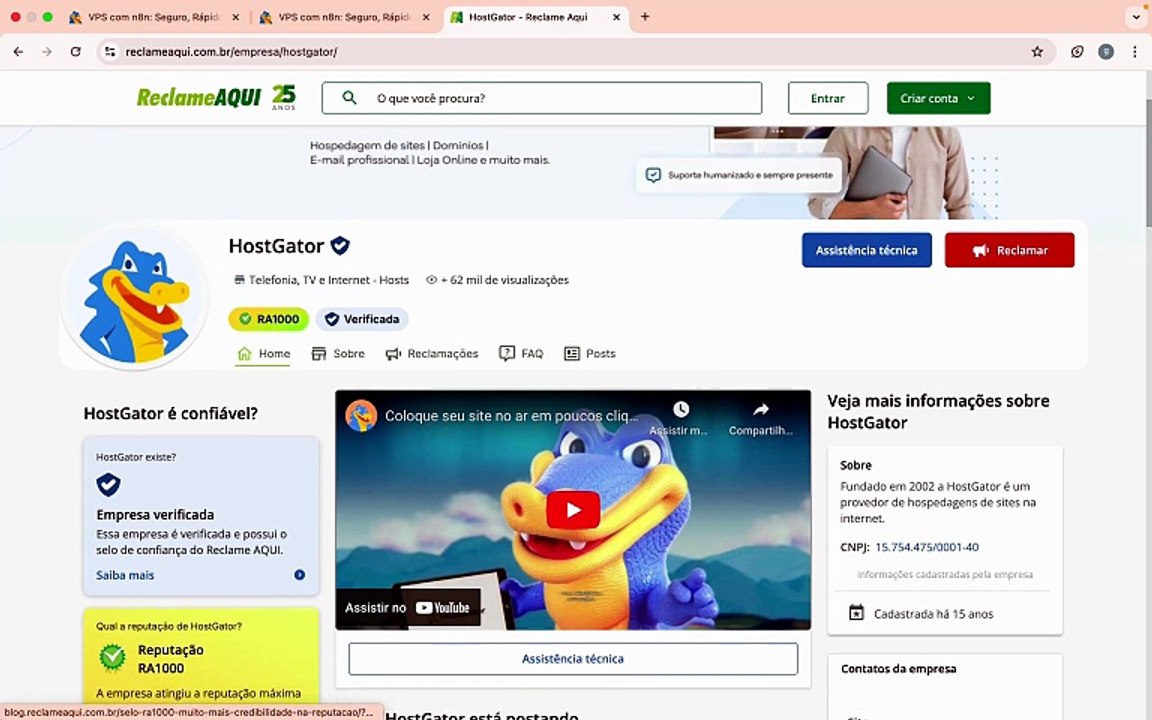Open the browser extensions icon
The width and height of the screenshot is (1152, 720).
[x=1077, y=51]
